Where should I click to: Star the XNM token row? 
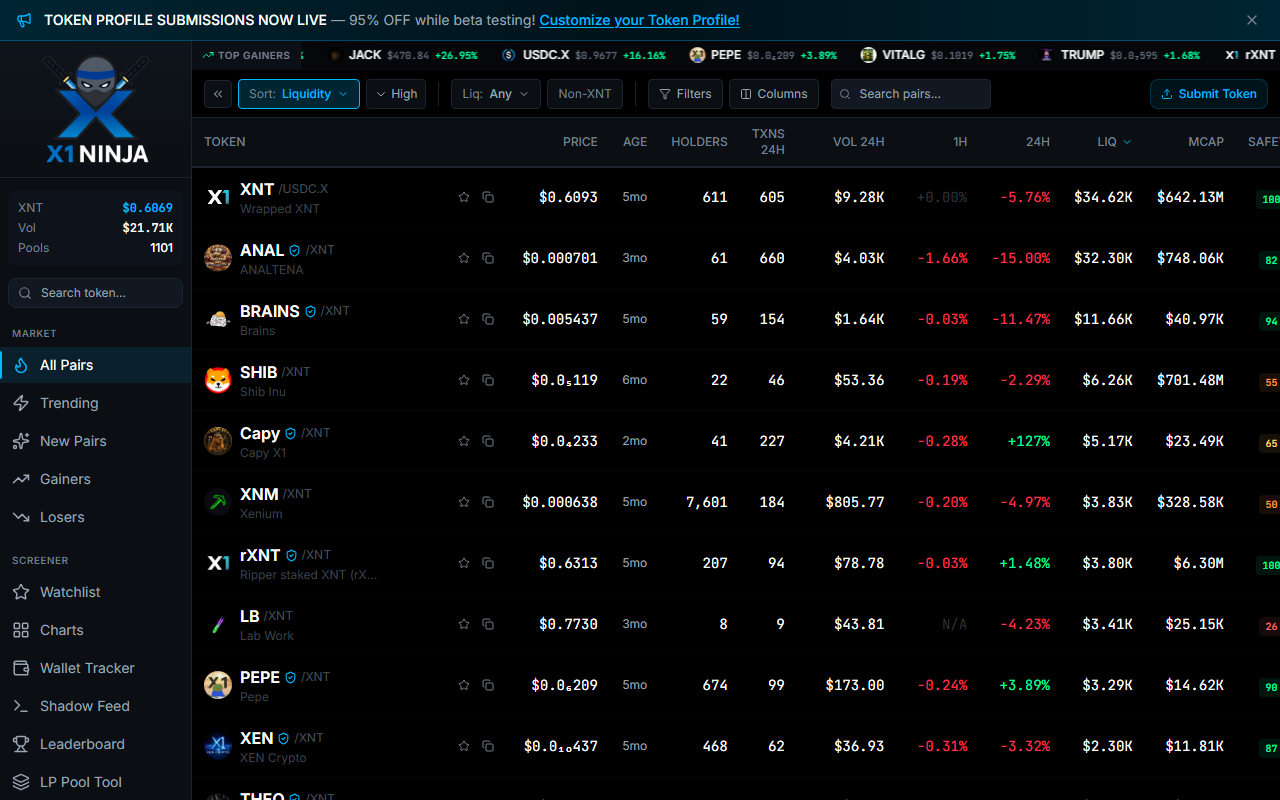pos(464,503)
